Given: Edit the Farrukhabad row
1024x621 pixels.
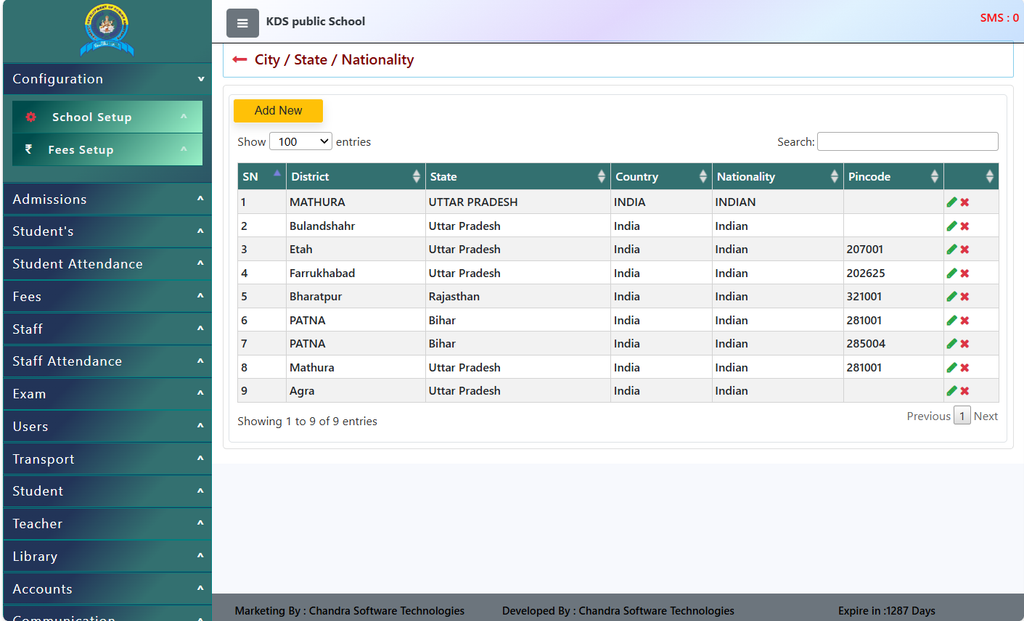Looking at the screenshot, I should tap(952, 273).
